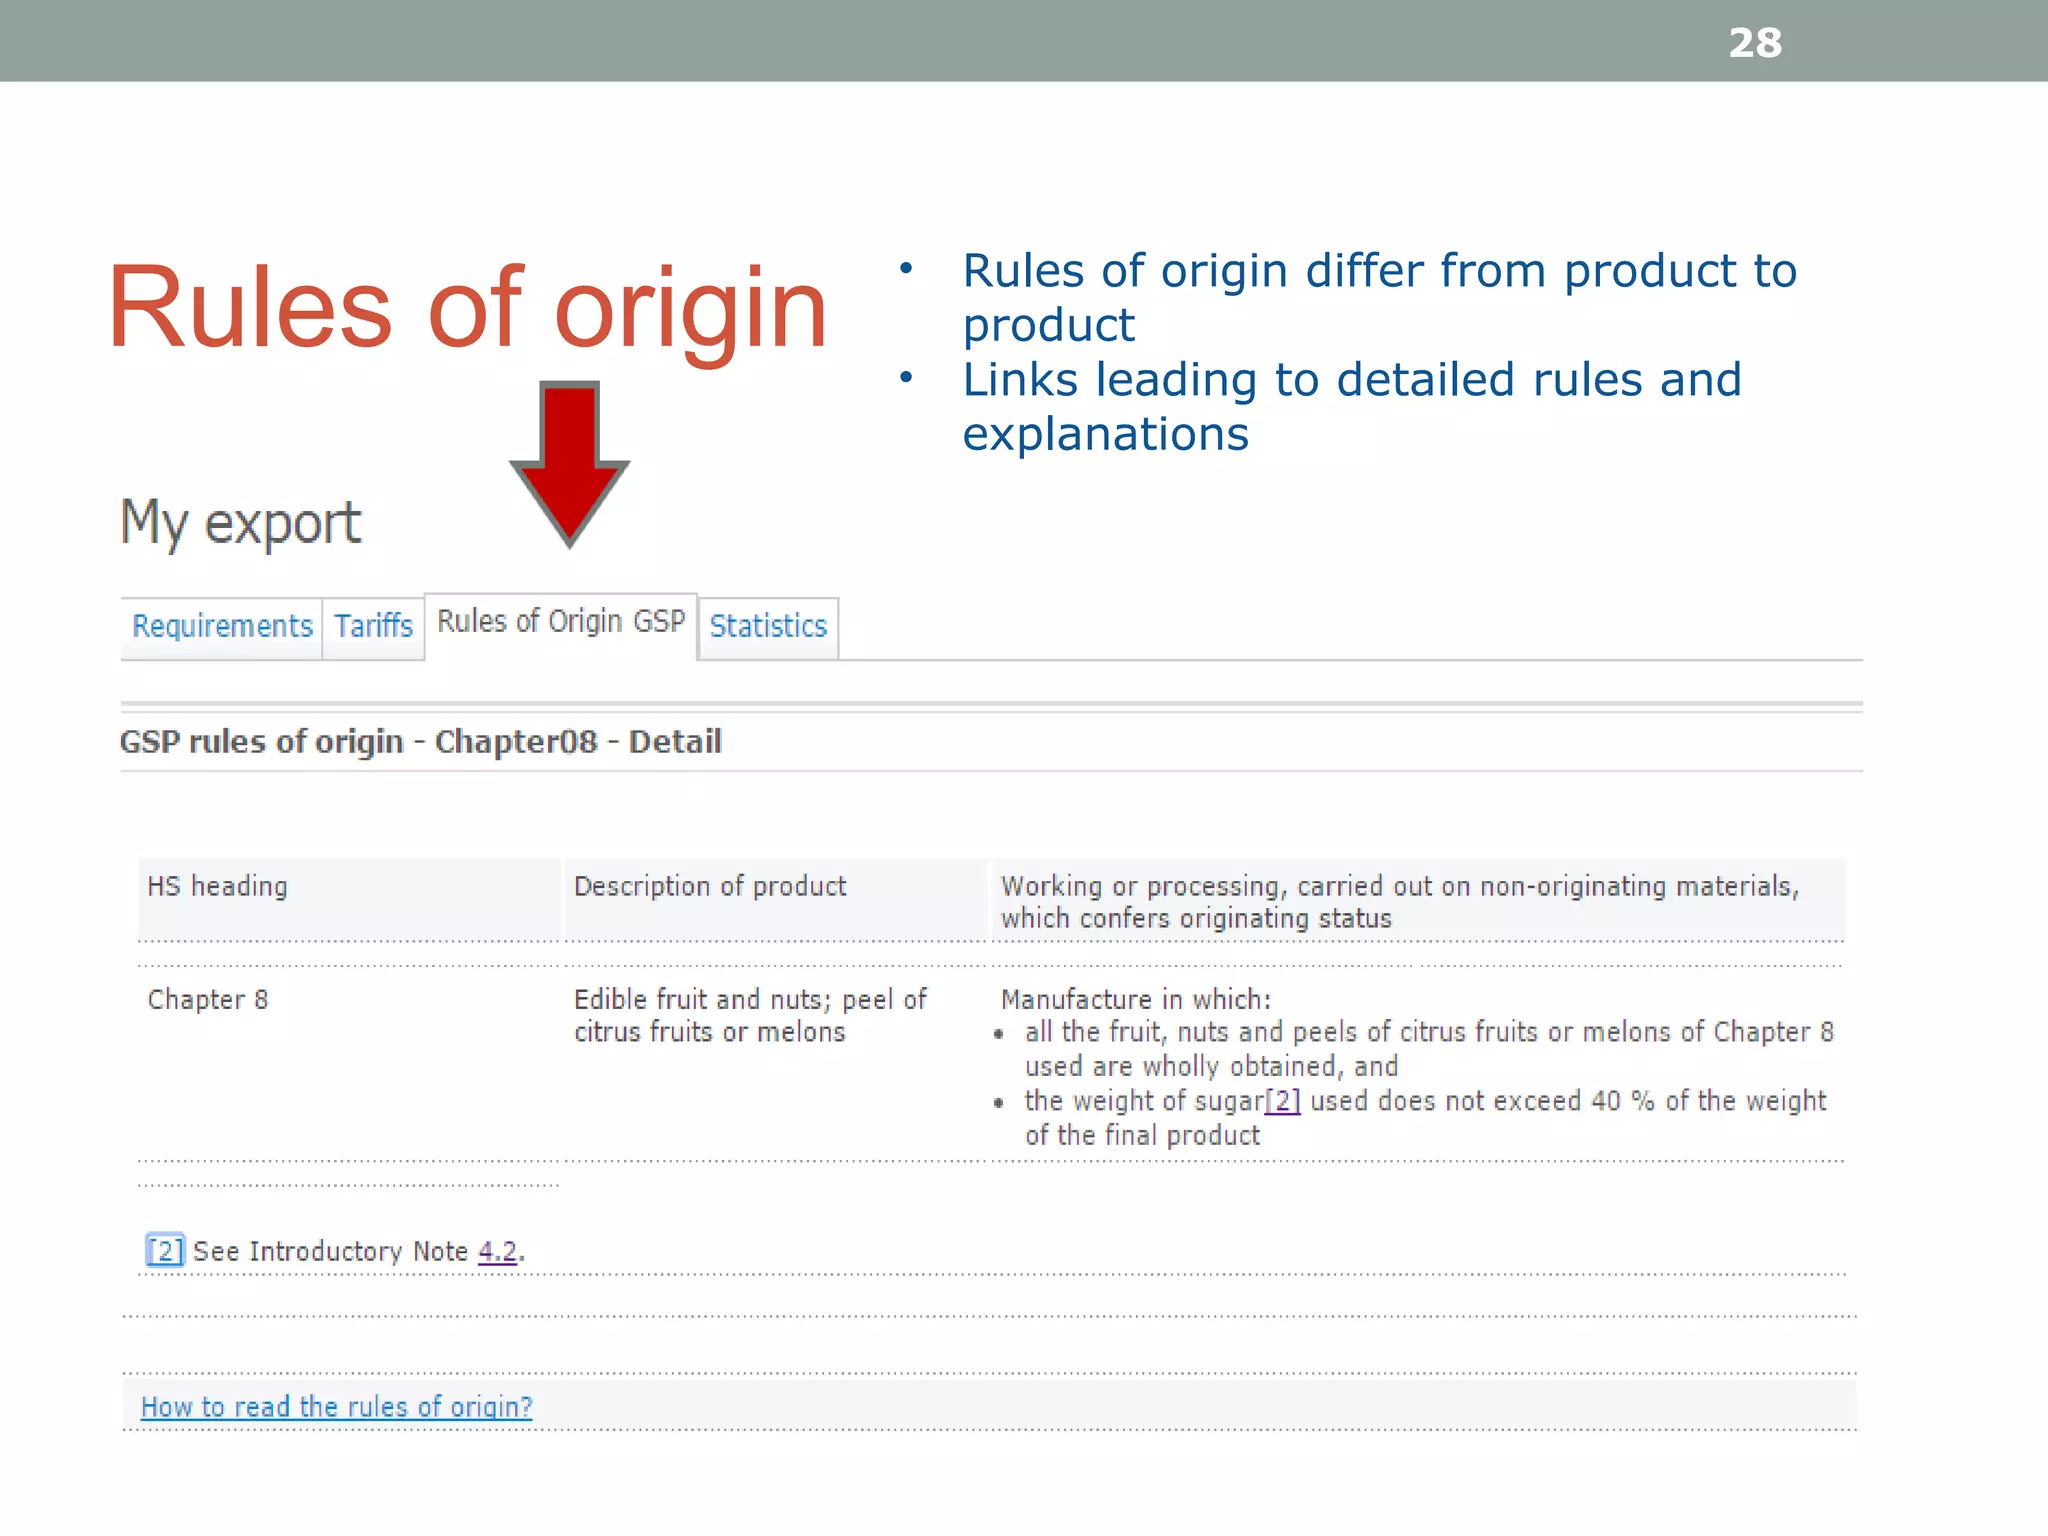This screenshot has height=1536, width=2048.
Task: Open the Requirements tab
Action: pyautogui.click(x=222, y=626)
